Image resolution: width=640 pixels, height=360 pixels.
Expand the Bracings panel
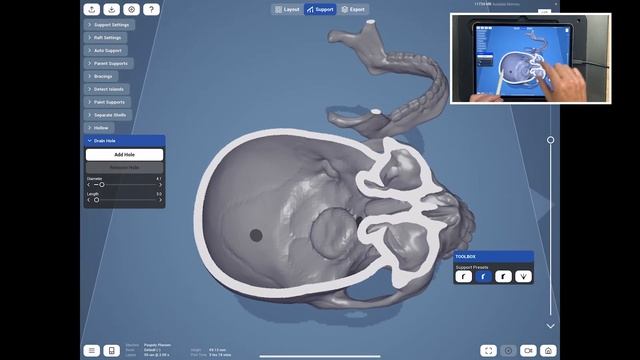101,76
